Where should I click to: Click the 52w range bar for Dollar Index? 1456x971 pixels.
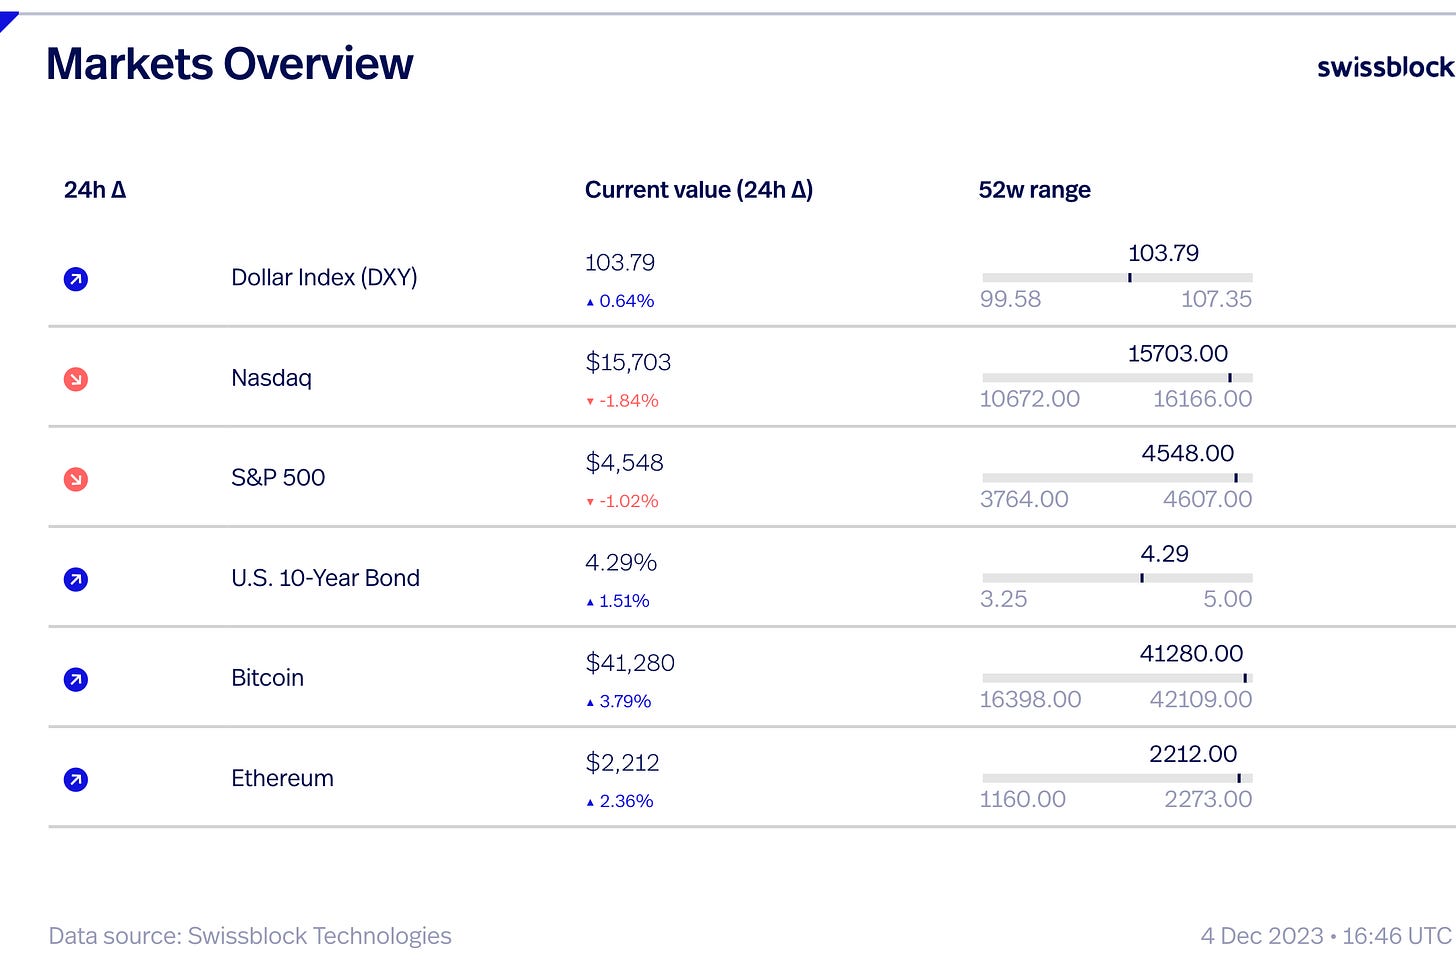1117,278
